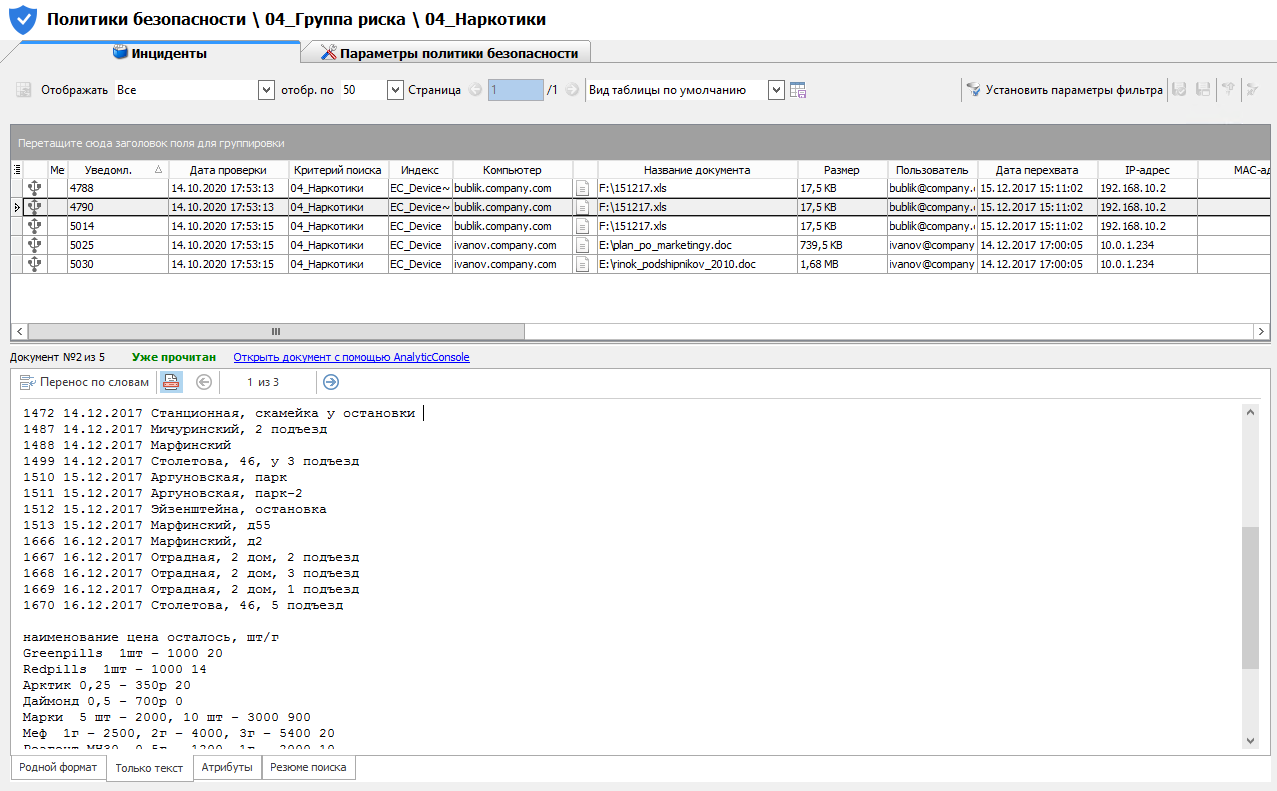The width and height of the screenshot is (1277, 791).
Task: Click the USB device icon for notification 4788
Action: click(x=35, y=187)
